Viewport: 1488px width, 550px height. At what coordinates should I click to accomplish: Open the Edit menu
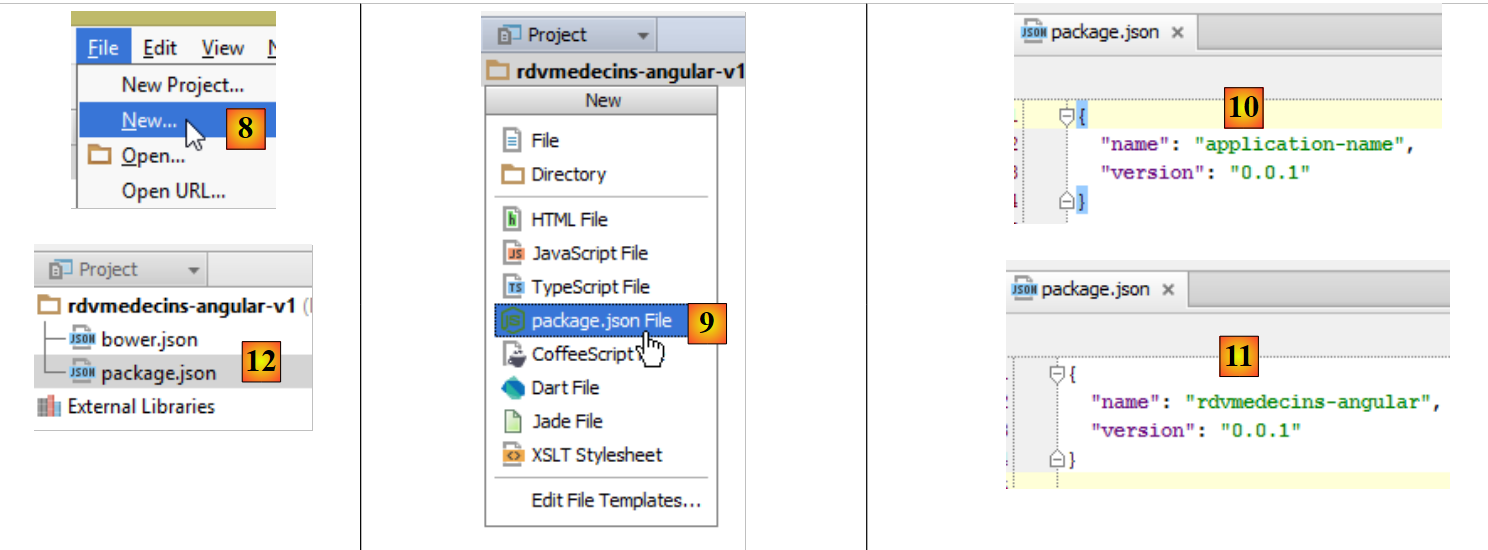[x=159, y=48]
